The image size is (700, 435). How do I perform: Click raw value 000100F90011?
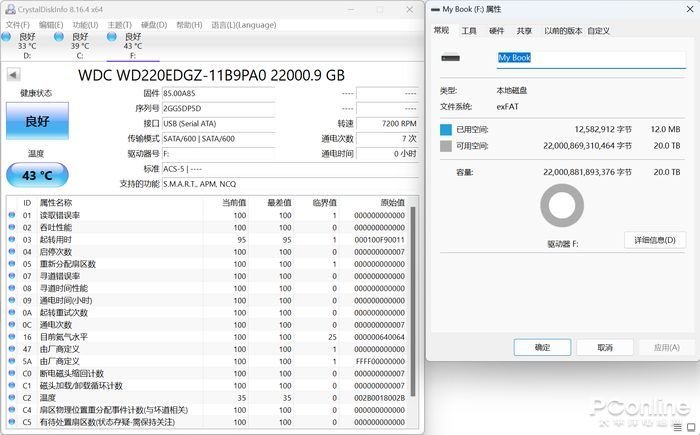tap(379, 239)
